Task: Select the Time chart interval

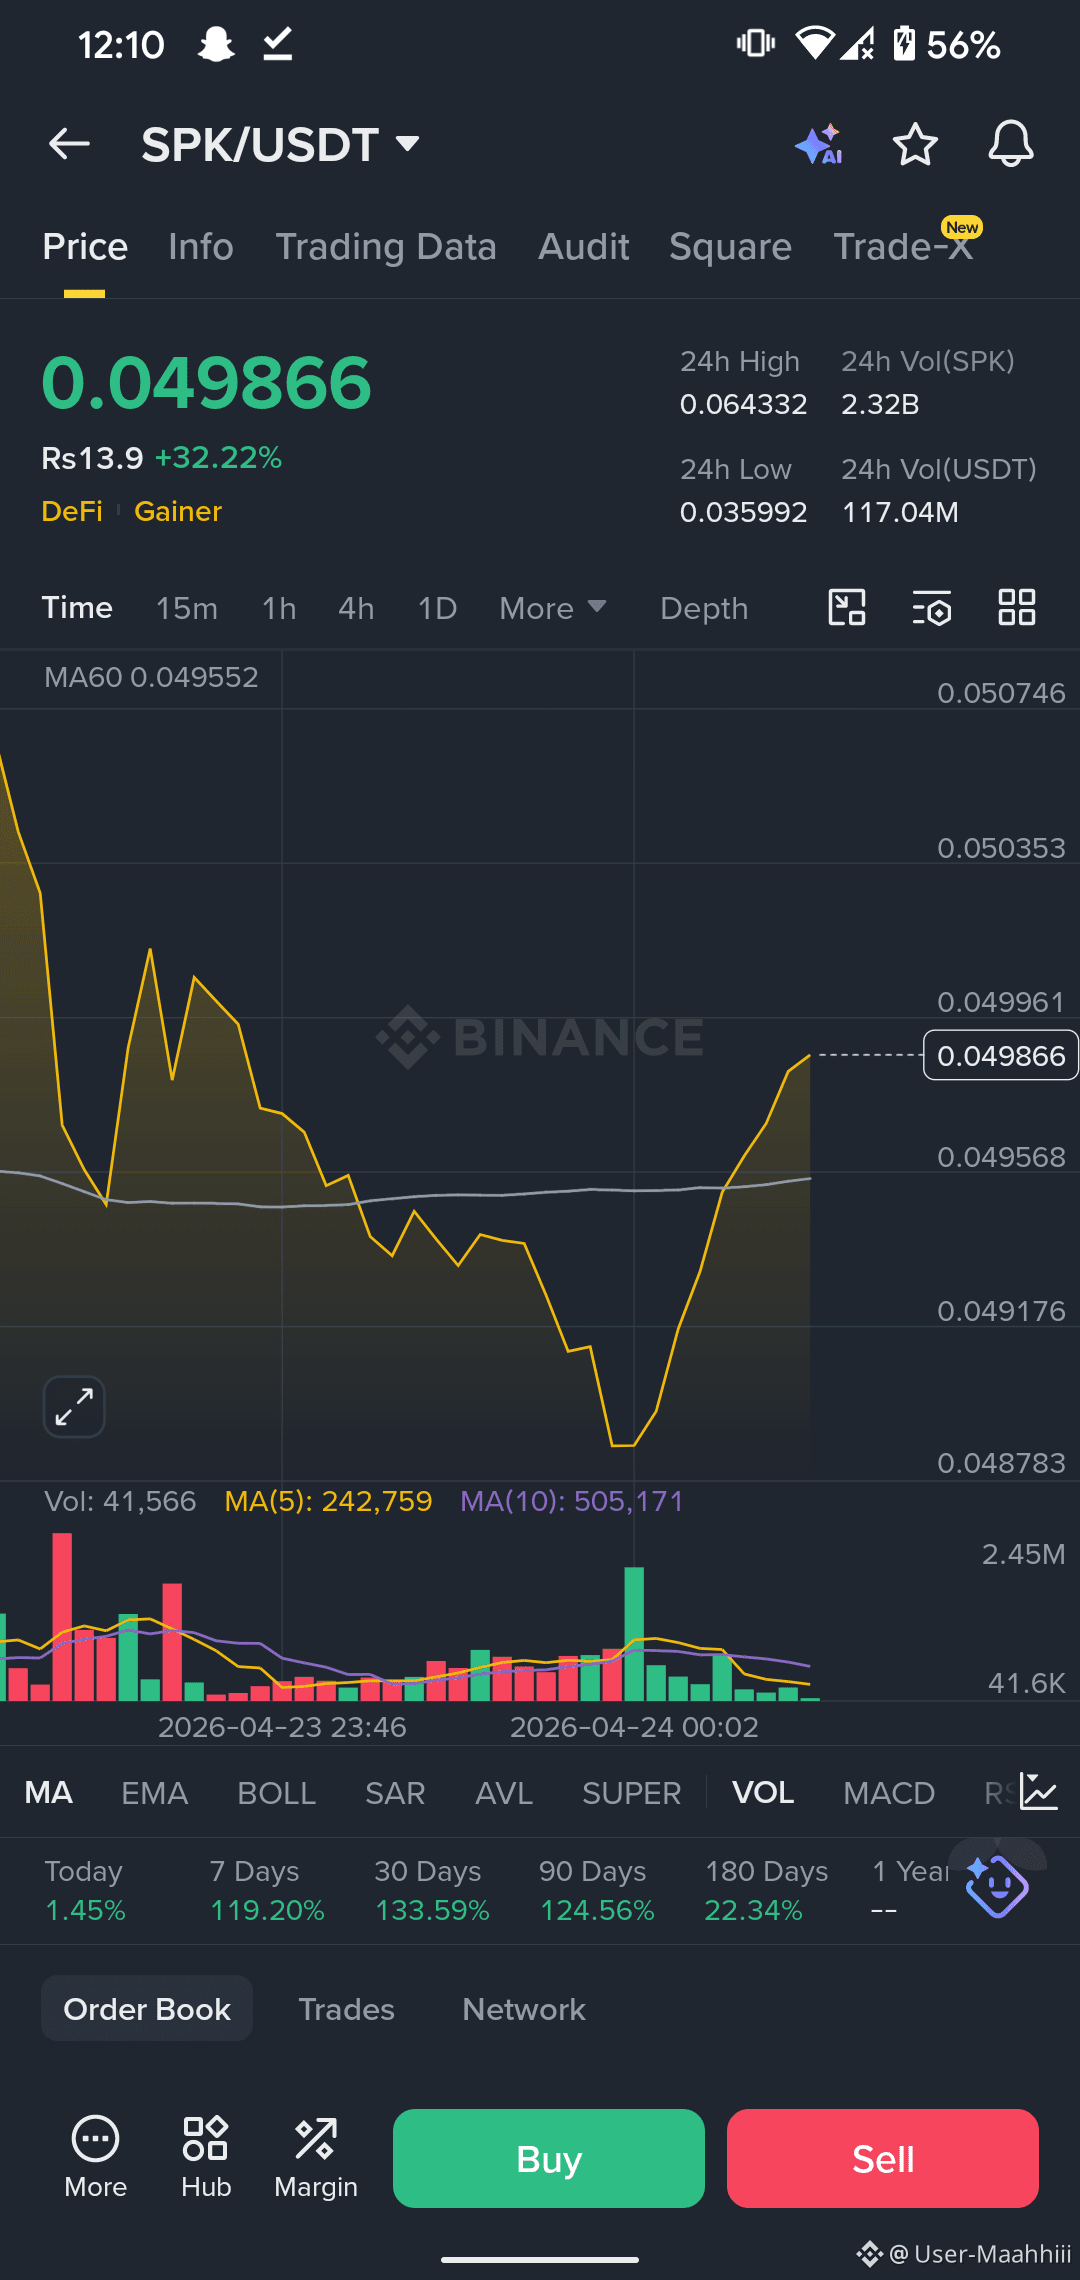Action: point(77,608)
